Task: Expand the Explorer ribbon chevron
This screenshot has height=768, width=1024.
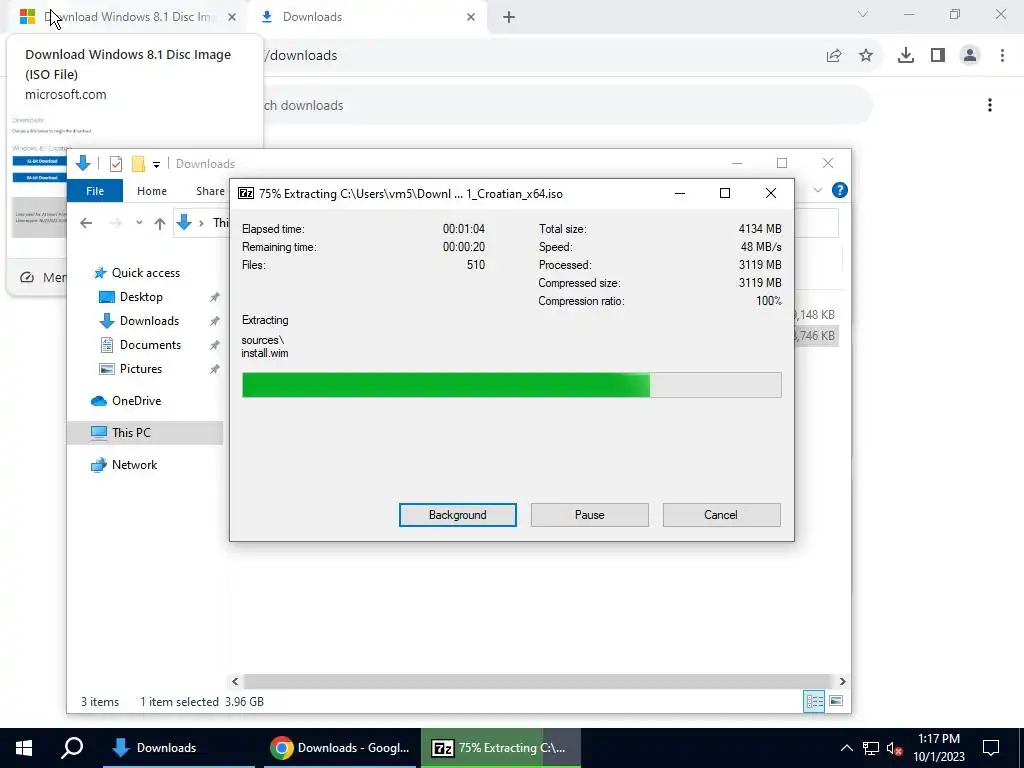Action: click(x=818, y=190)
